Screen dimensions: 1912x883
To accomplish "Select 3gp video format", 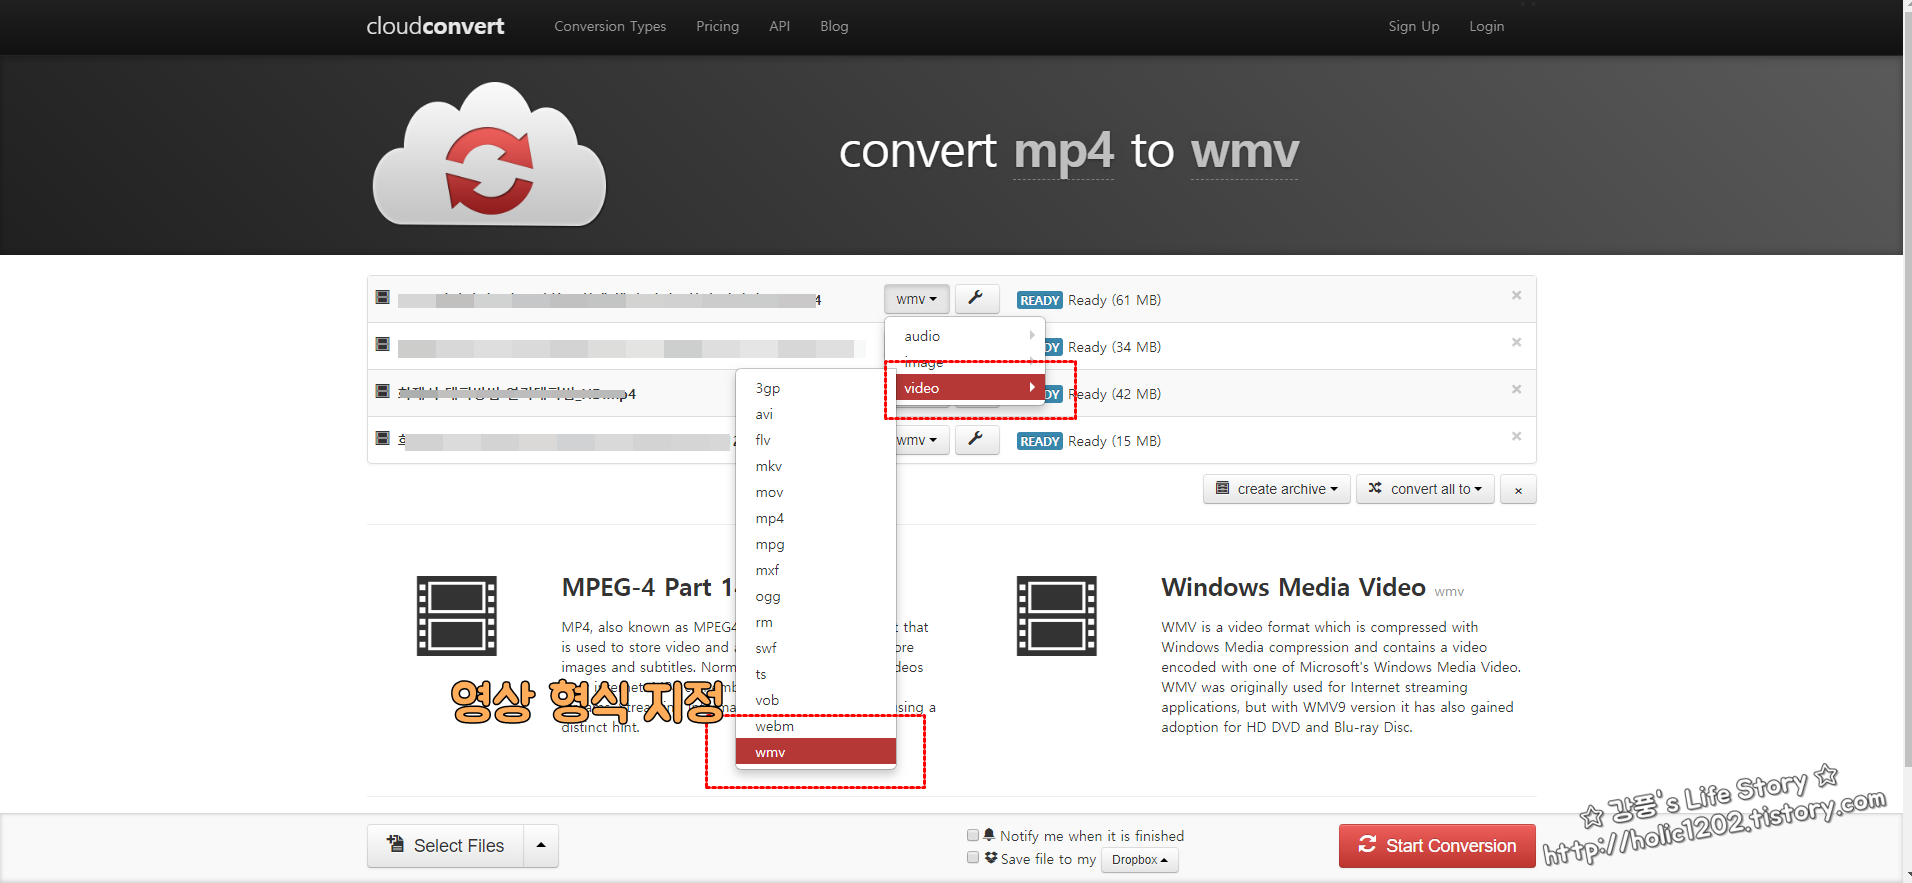I will (815, 388).
